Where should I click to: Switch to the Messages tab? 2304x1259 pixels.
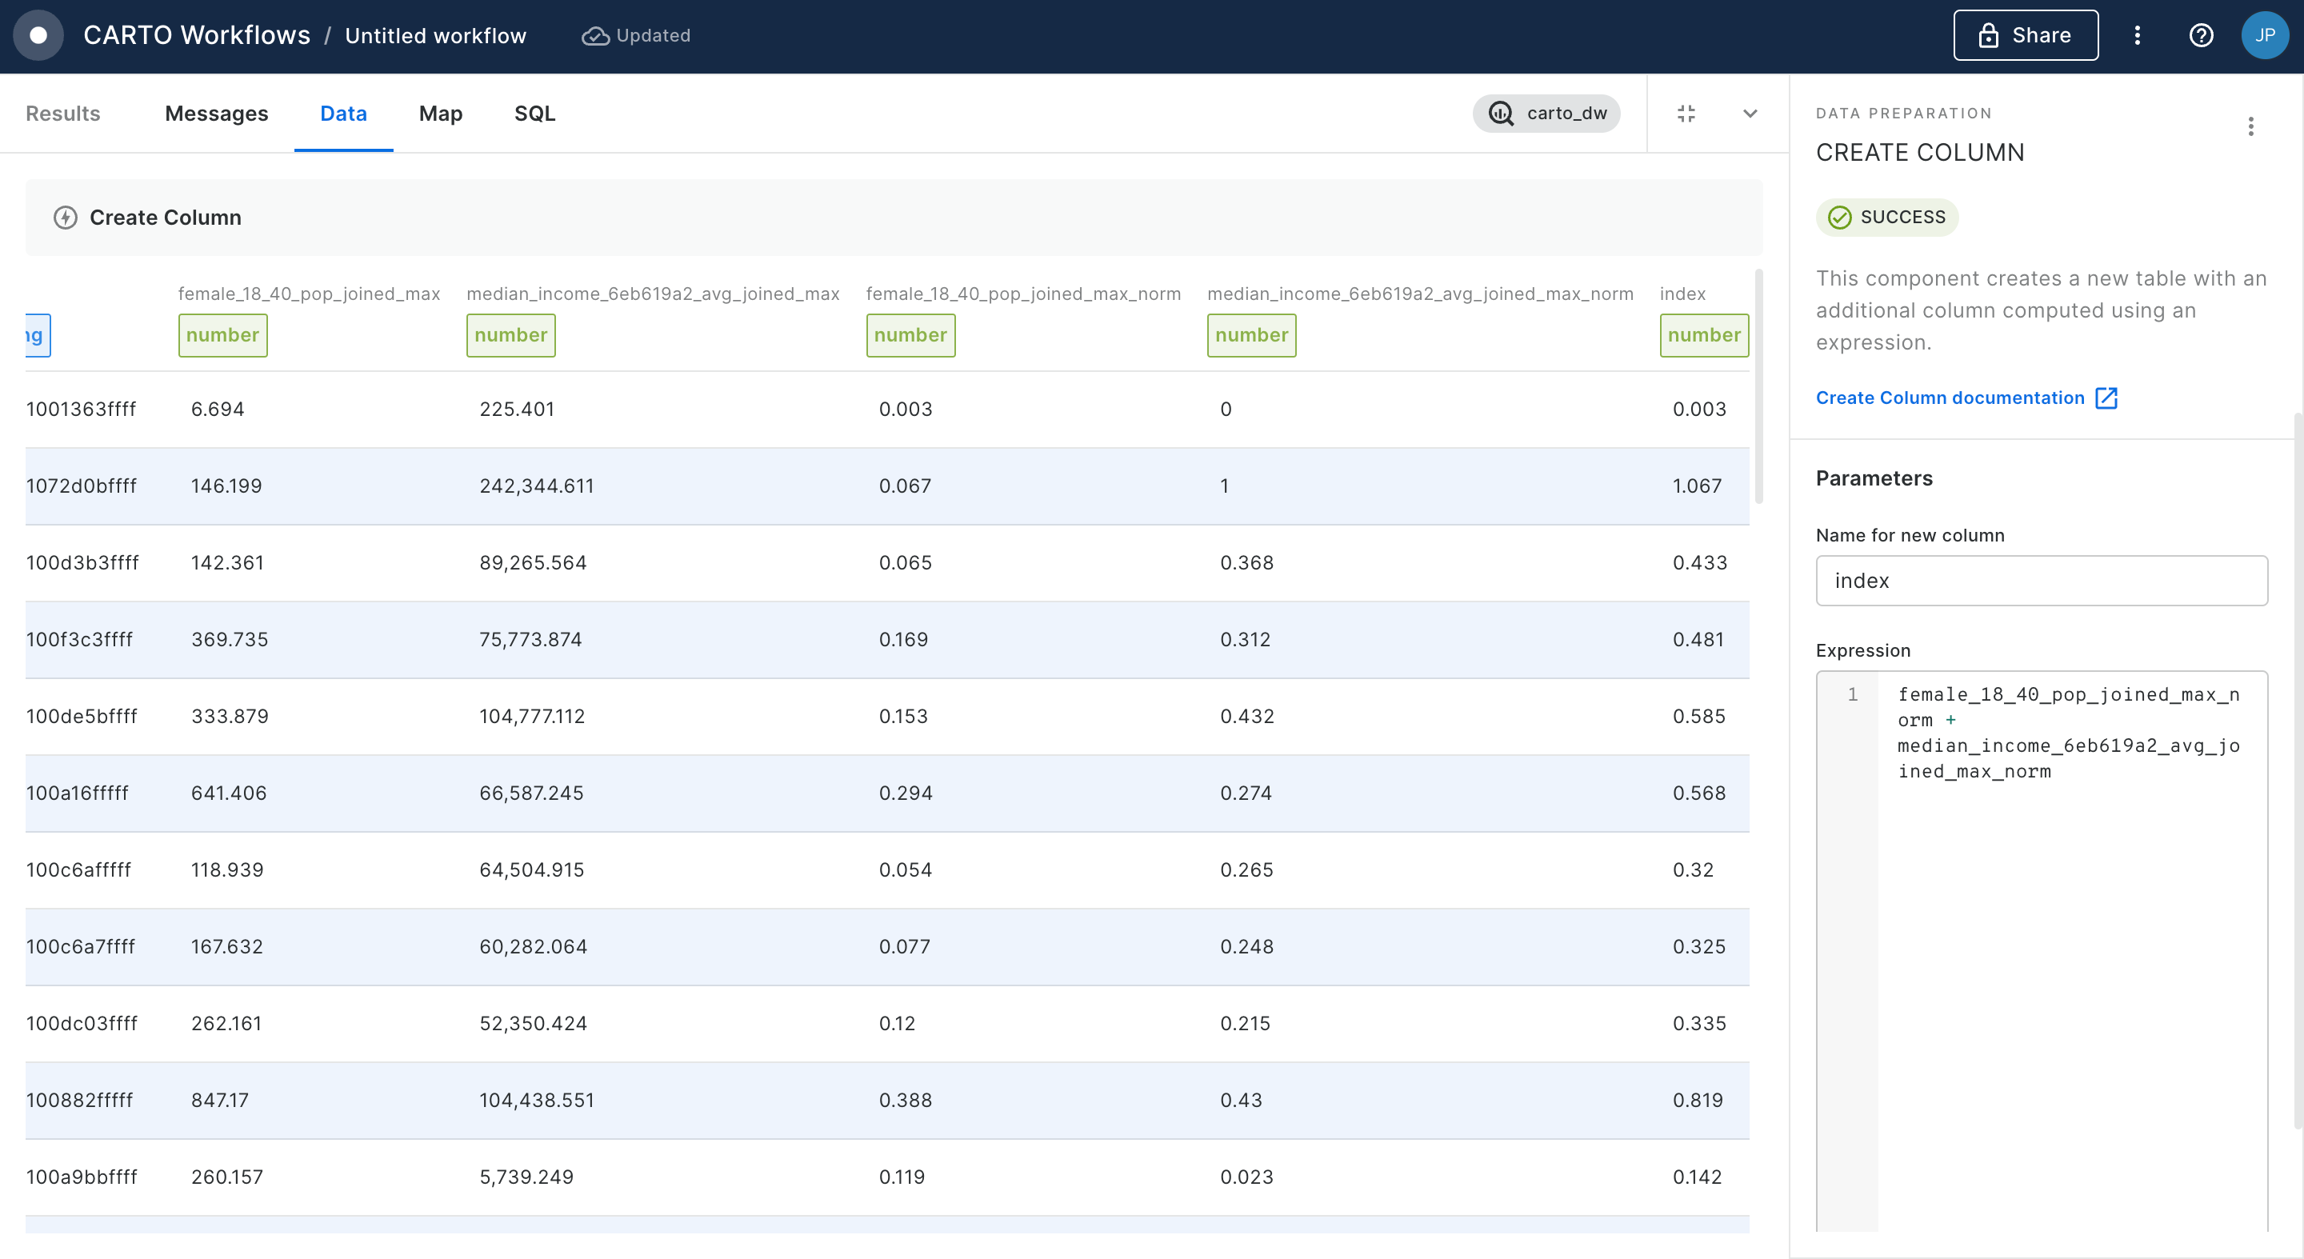click(x=216, y=114)
